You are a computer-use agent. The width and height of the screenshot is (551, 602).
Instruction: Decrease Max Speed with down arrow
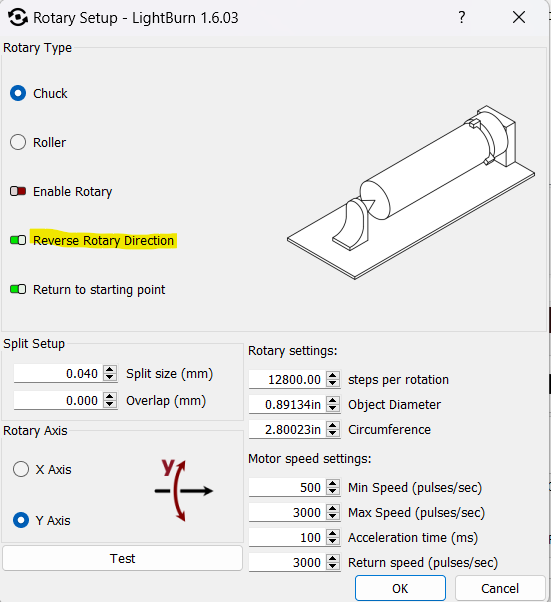click(333, 516)
